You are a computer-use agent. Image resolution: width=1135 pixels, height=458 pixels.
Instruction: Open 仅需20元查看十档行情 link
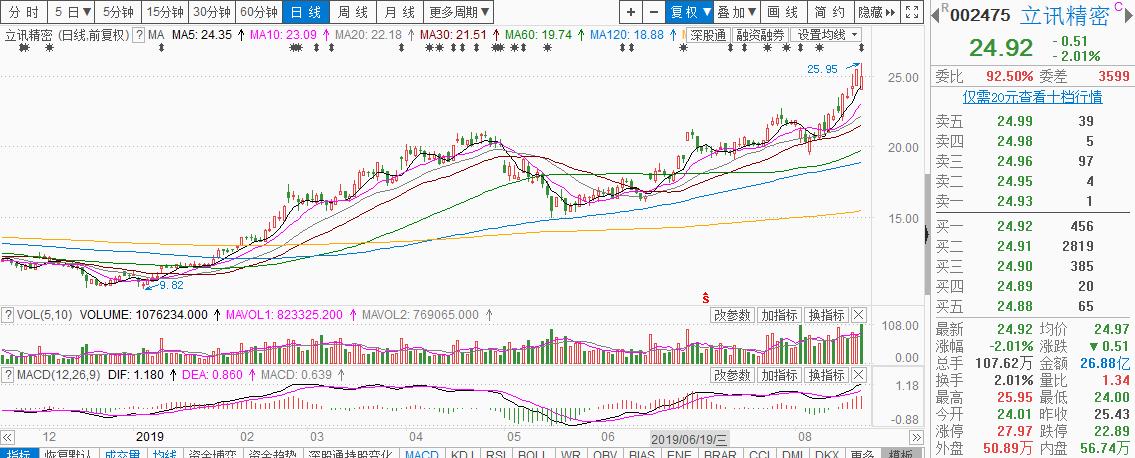click(1031, 97)
